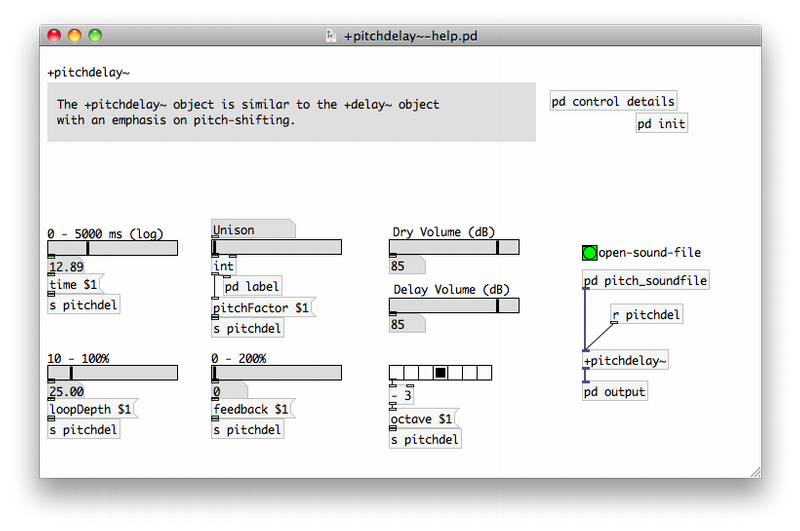Viewport: 800px width, 531px height.
Task: Open the pd label subpatch
Action: point(253,287)
